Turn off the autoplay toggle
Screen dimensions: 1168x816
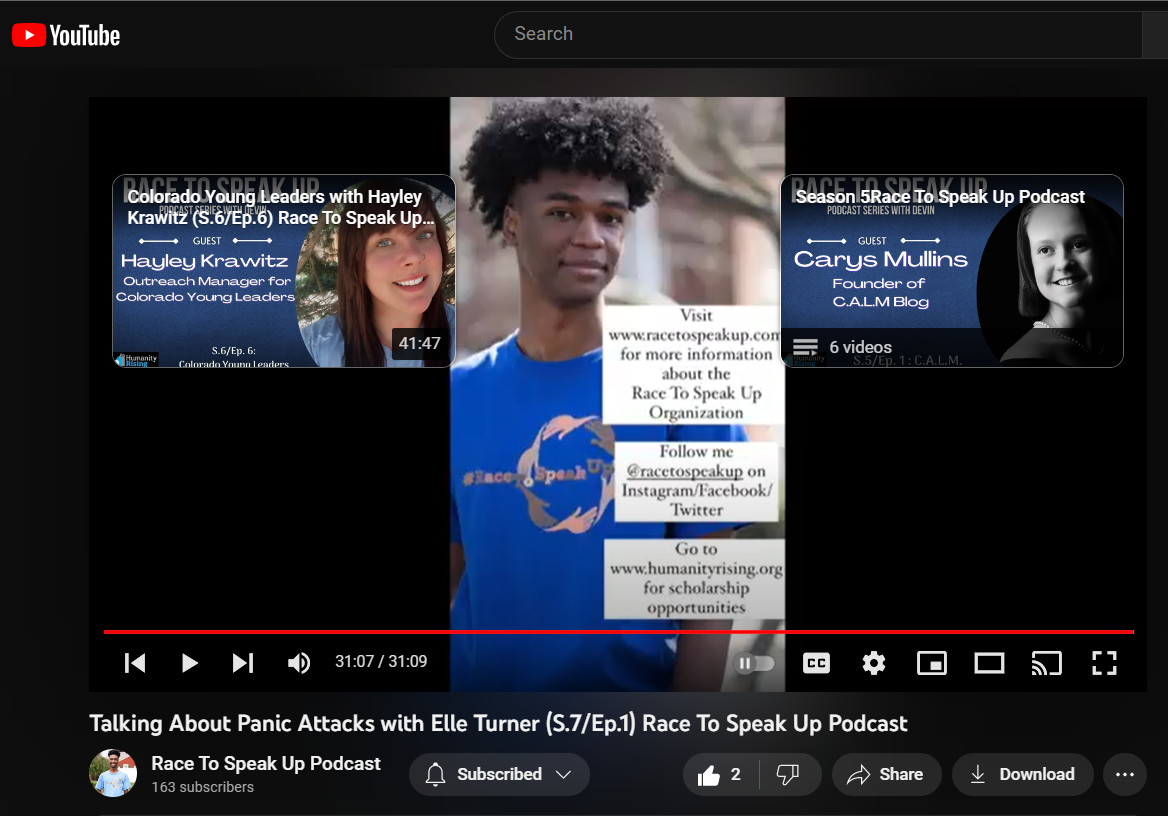(x=754, y=663)
